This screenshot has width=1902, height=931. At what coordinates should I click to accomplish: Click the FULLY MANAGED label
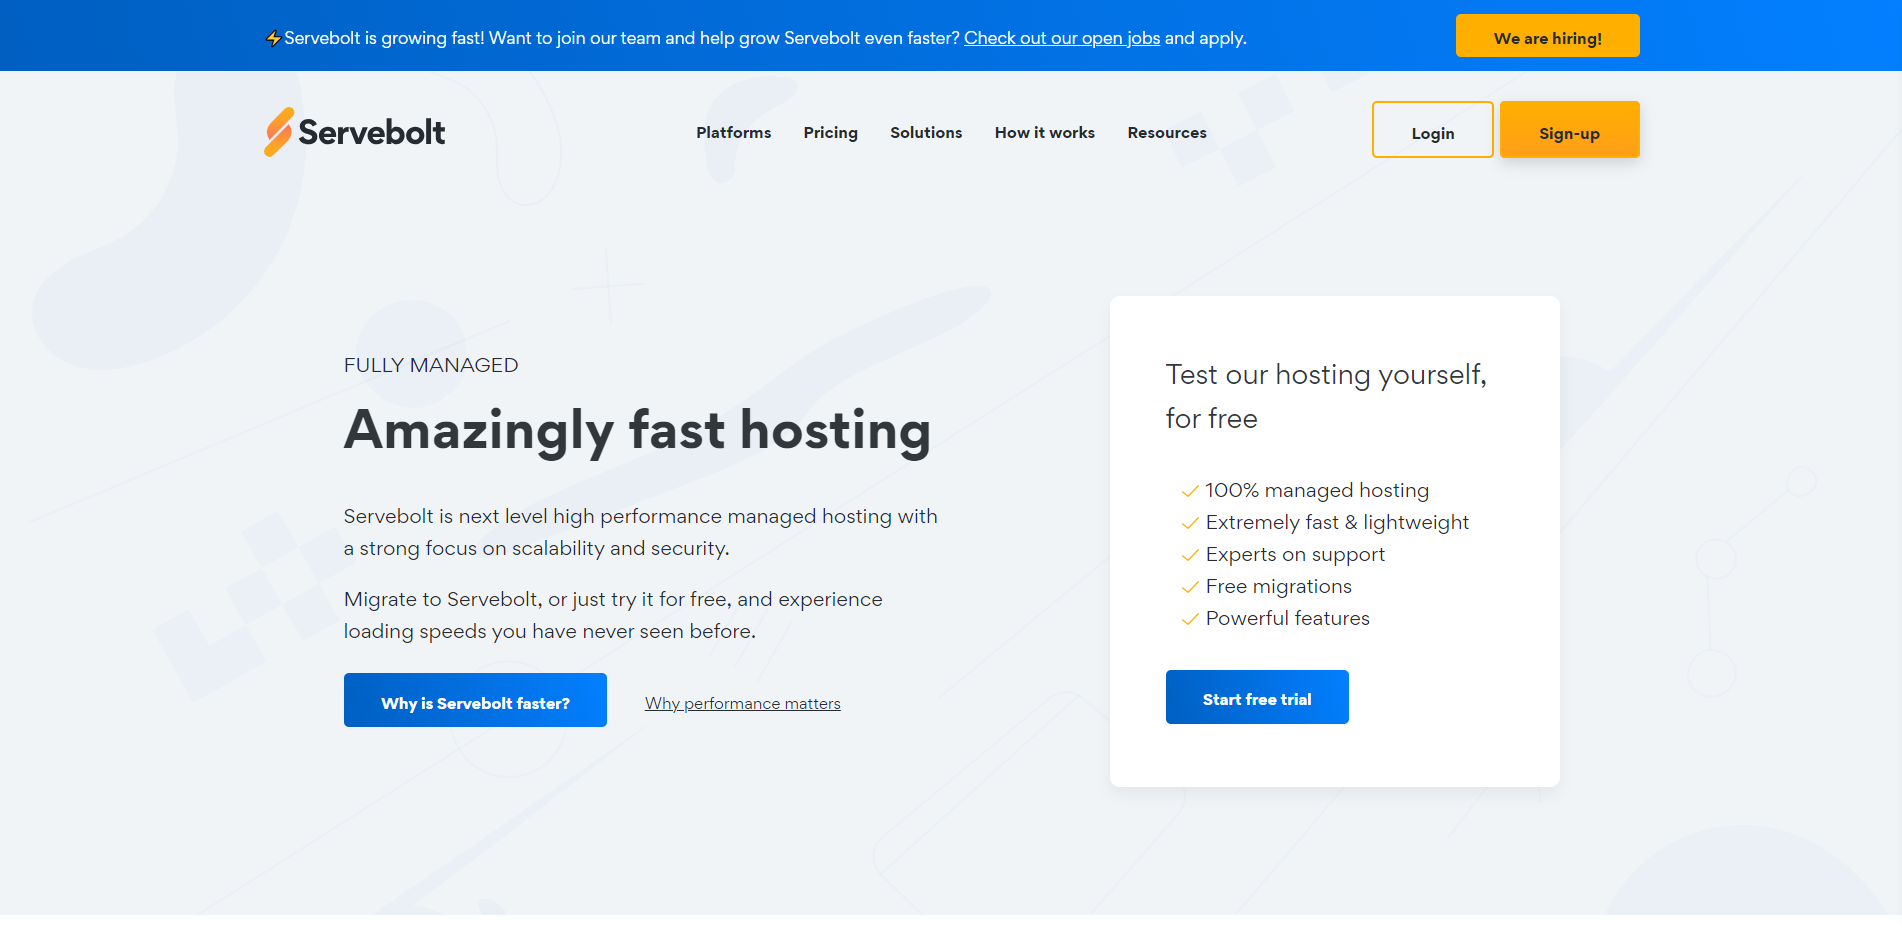[x=431, y=365]
